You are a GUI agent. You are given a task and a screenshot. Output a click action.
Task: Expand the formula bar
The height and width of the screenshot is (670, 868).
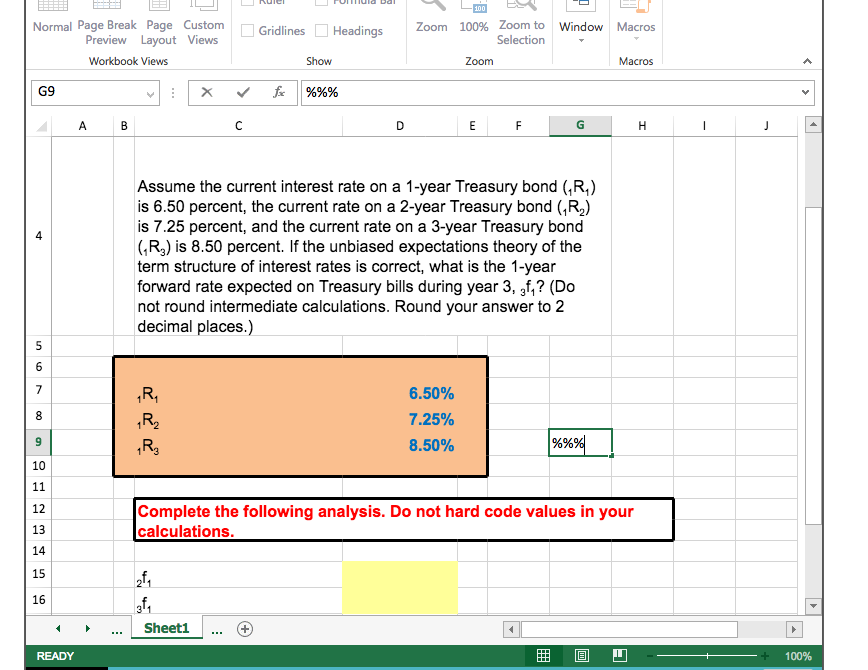pos(805,92)
